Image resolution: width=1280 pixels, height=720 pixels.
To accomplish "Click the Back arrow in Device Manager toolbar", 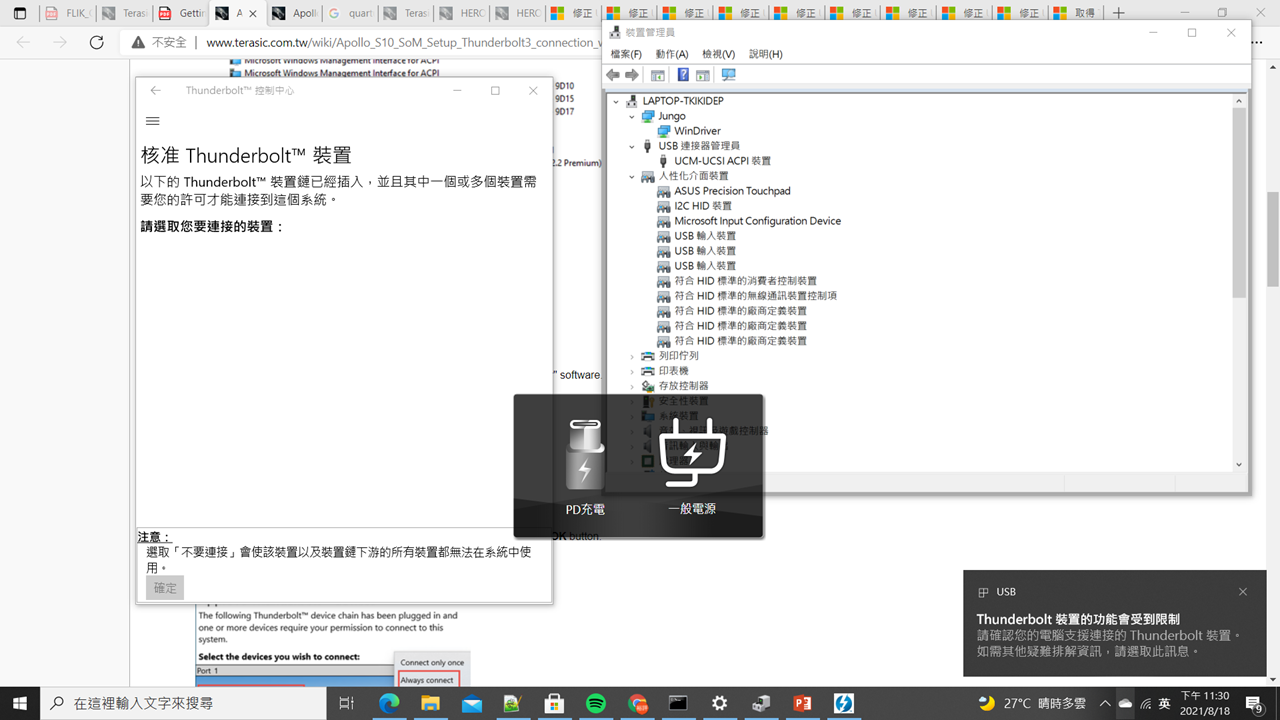I will click(613, 75).
